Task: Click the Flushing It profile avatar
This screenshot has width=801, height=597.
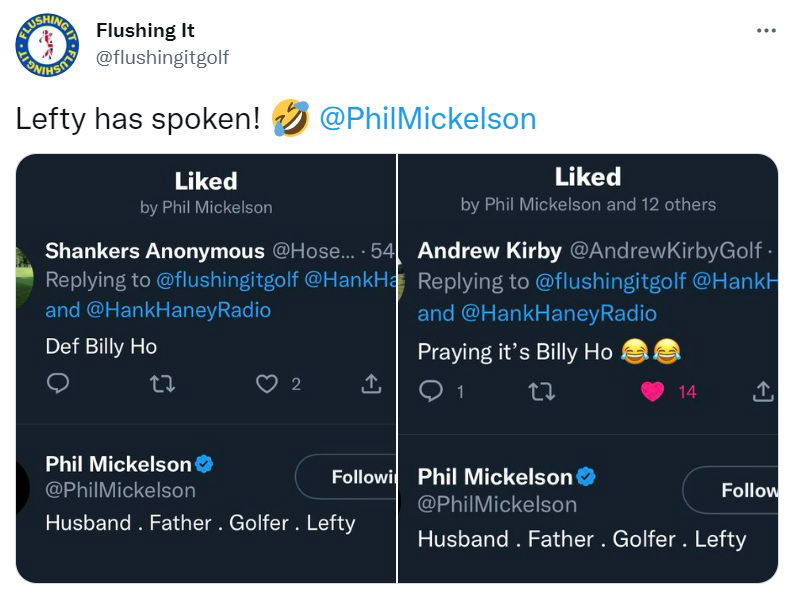Action: tap(47, 44)
